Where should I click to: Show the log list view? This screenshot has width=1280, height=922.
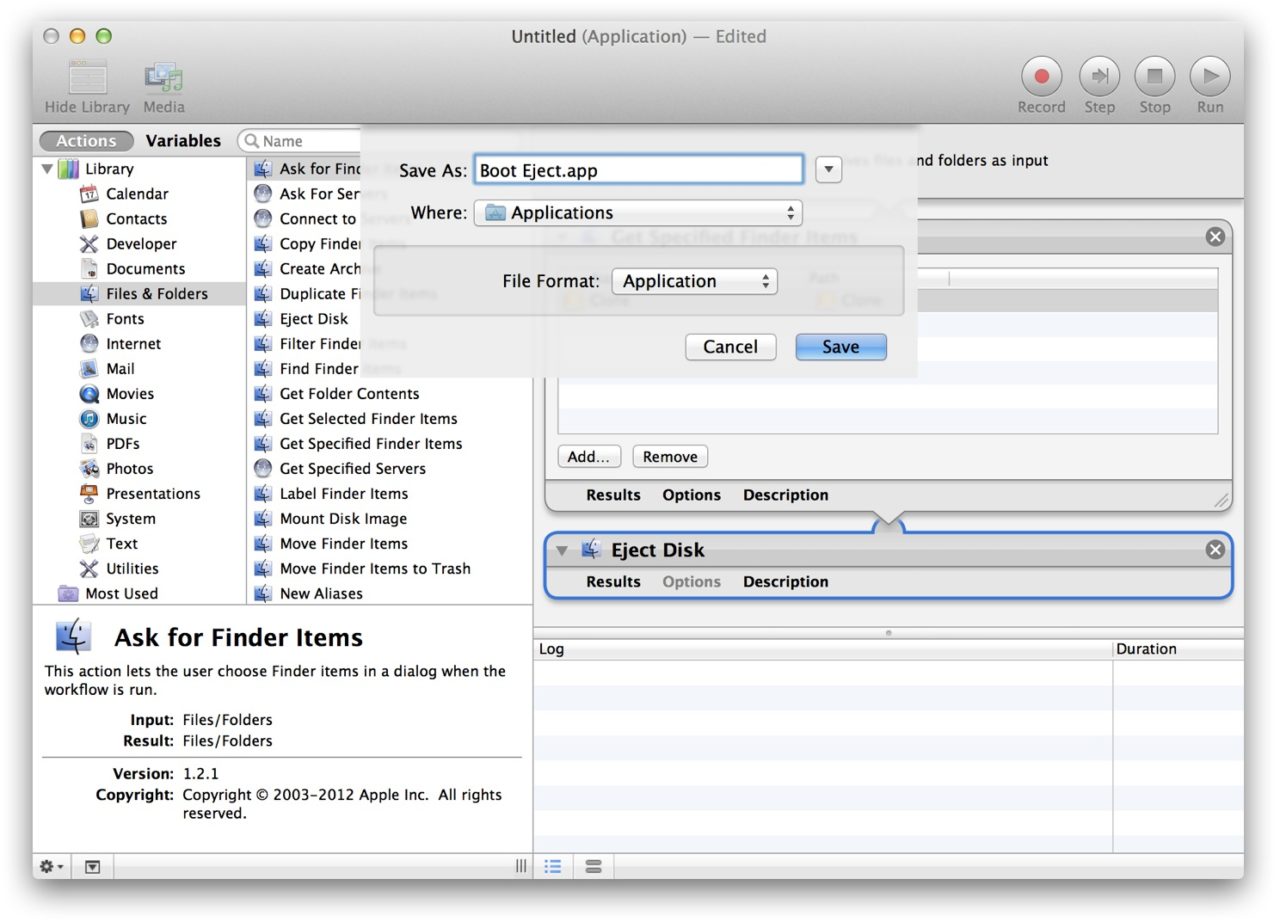tap(553, 867)
